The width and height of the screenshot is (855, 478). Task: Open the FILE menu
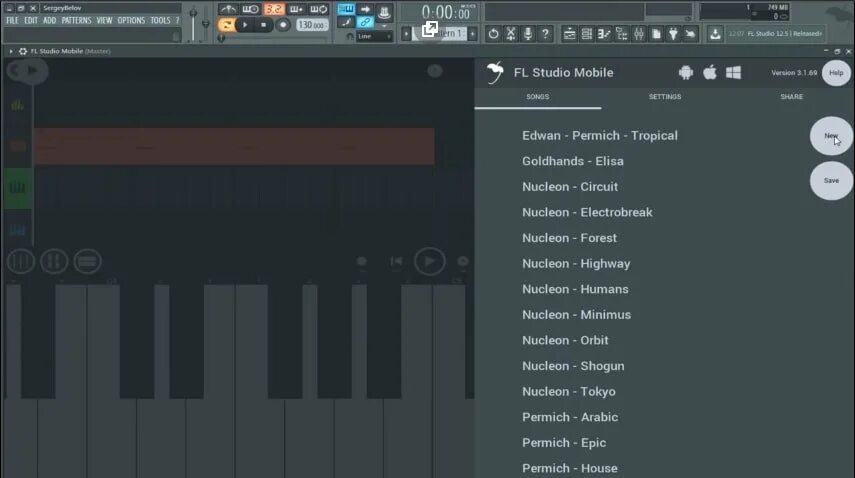(12, 20)
